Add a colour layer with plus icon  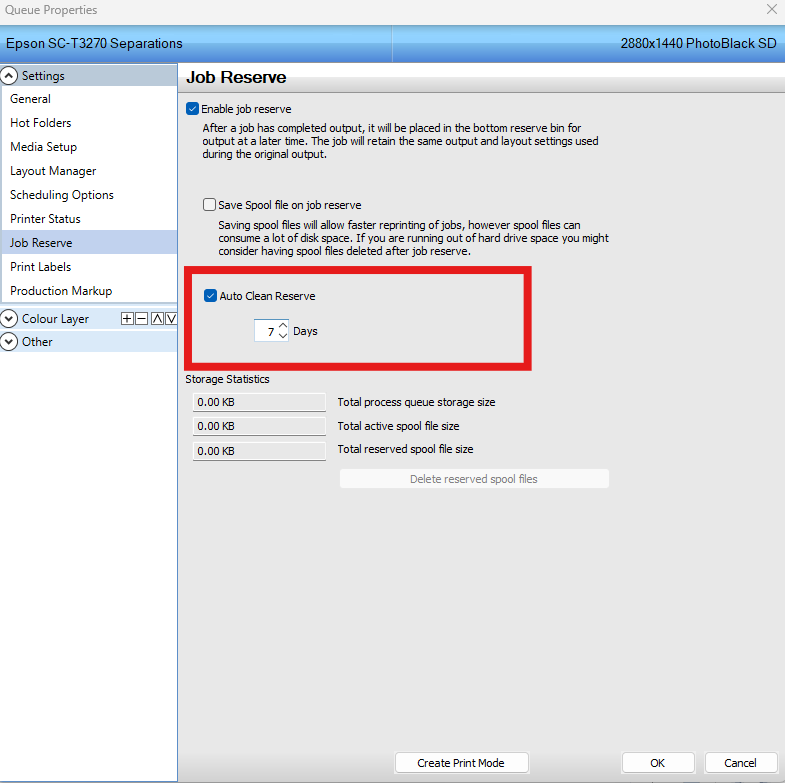(x=127, y=318)
